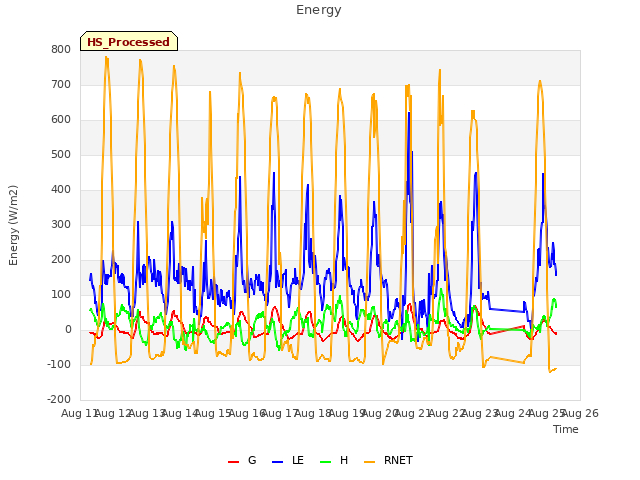
Task: Click the green H legend color marker
Action: [x=325, y=462]
